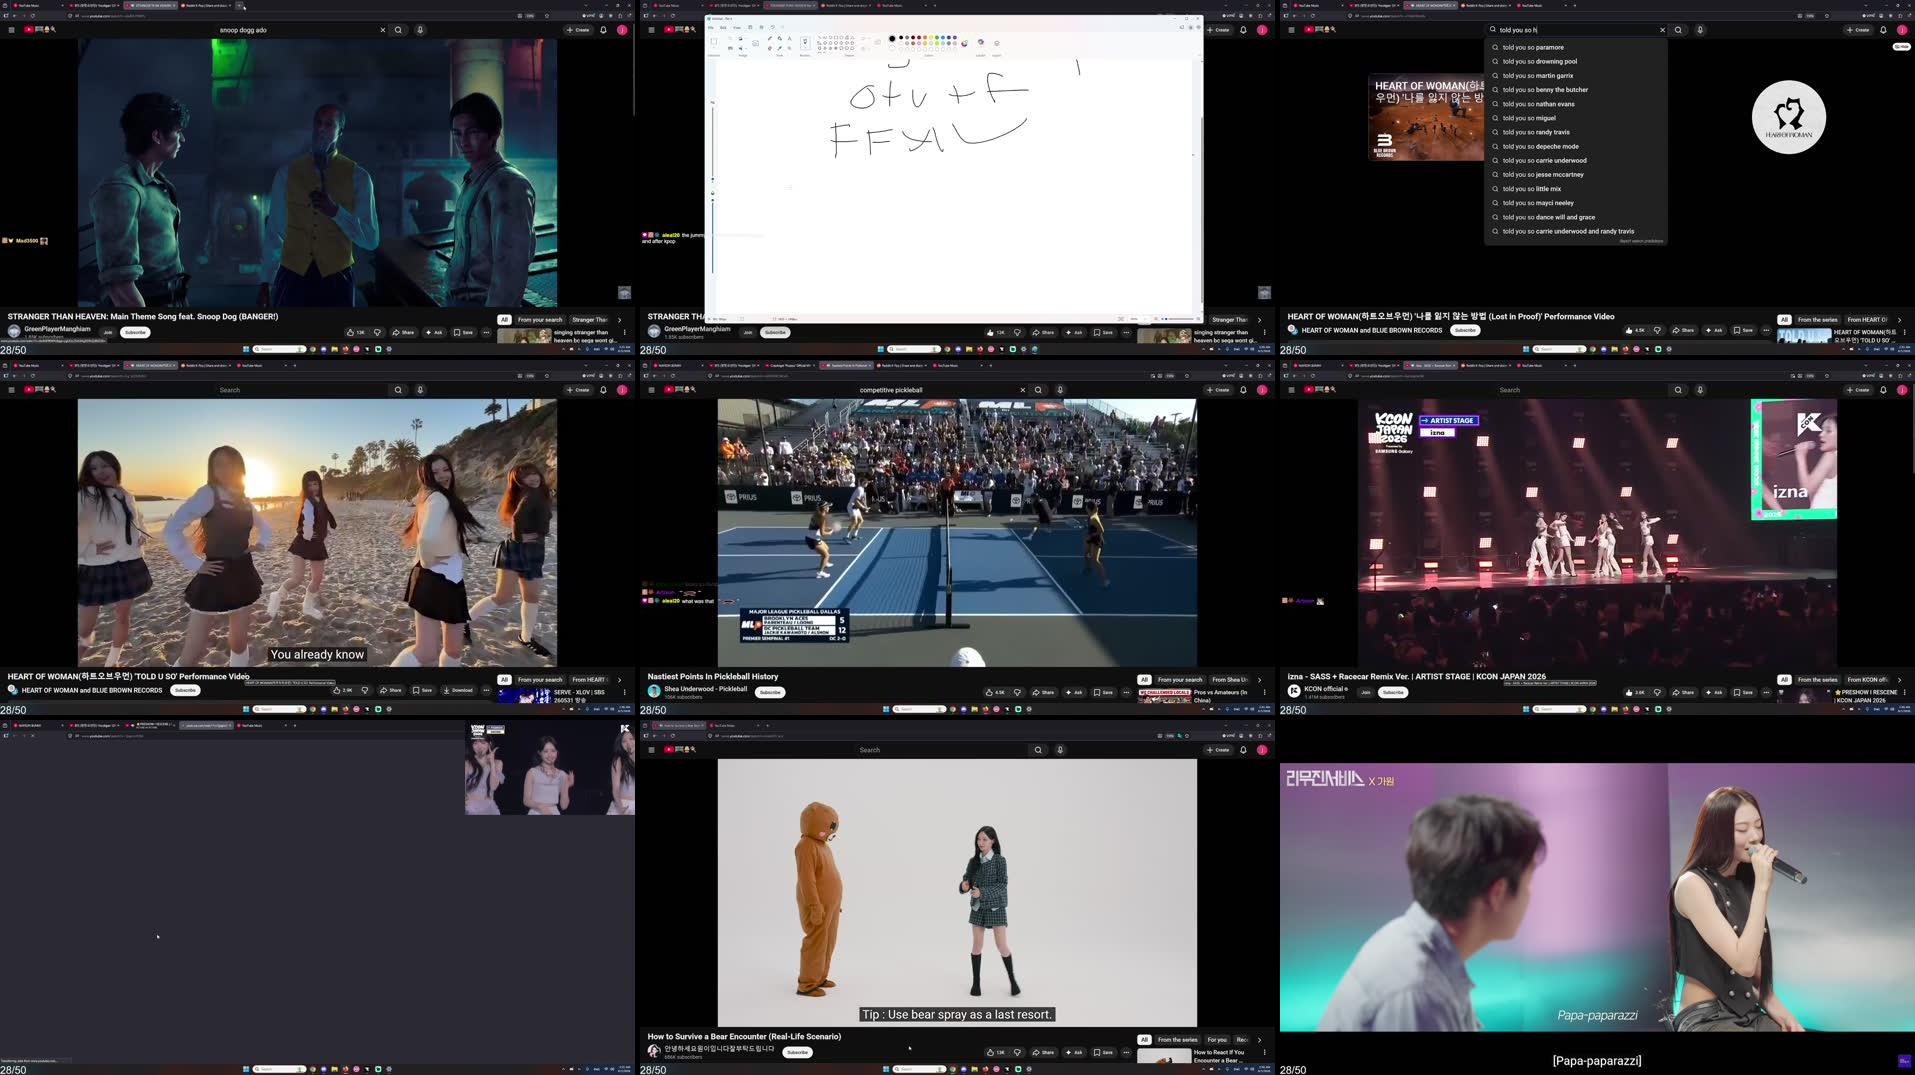1915x1075 pixels.
Task: Pick suggestion "told you so depeche mode"
Action: point(1576,146)
